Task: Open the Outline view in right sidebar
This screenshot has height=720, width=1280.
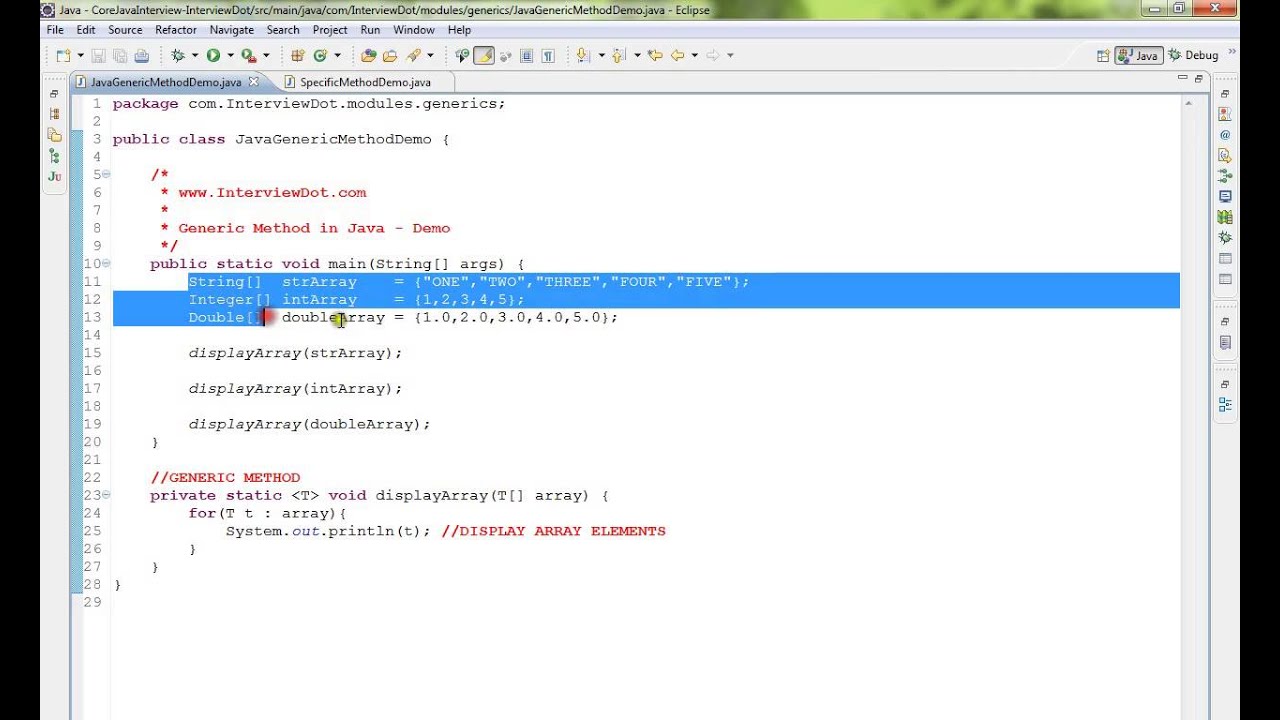Action: [x=1225, y=405]
